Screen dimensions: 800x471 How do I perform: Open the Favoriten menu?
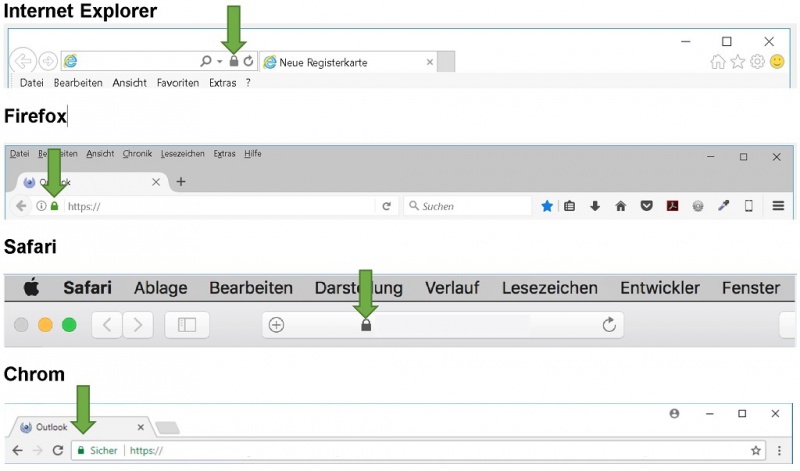[178, 83]
